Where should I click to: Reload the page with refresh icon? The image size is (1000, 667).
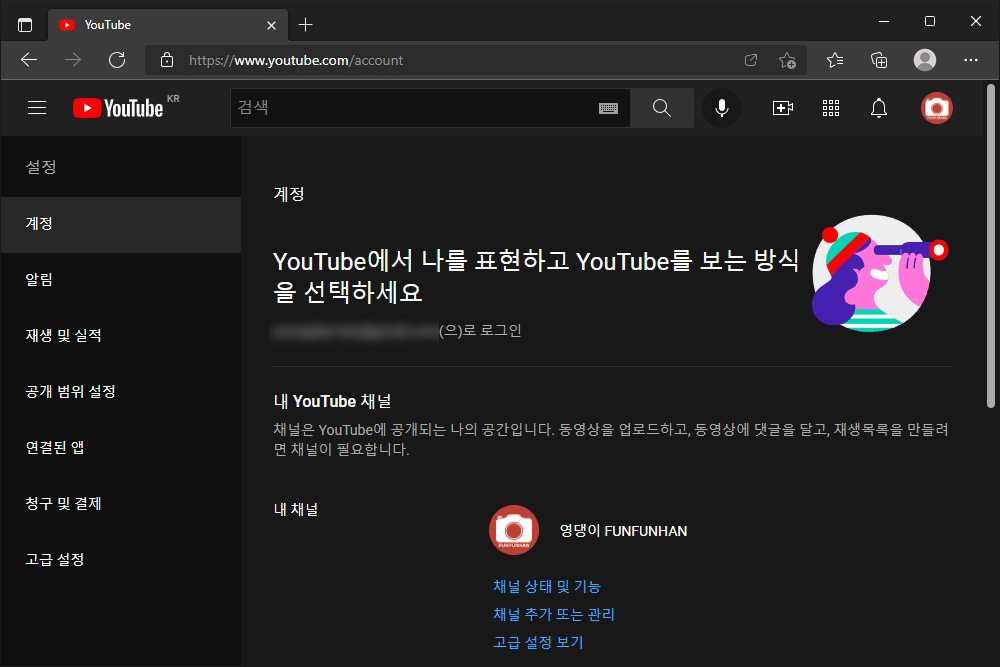[x=117, y=60]
